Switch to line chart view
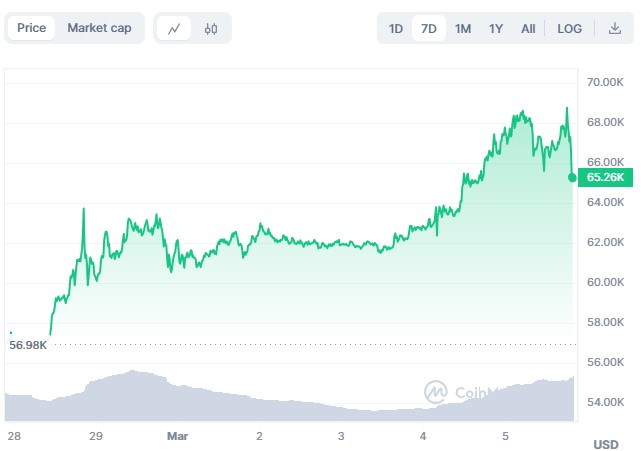This screenshot has width=641, height=451. click(174, 28)
